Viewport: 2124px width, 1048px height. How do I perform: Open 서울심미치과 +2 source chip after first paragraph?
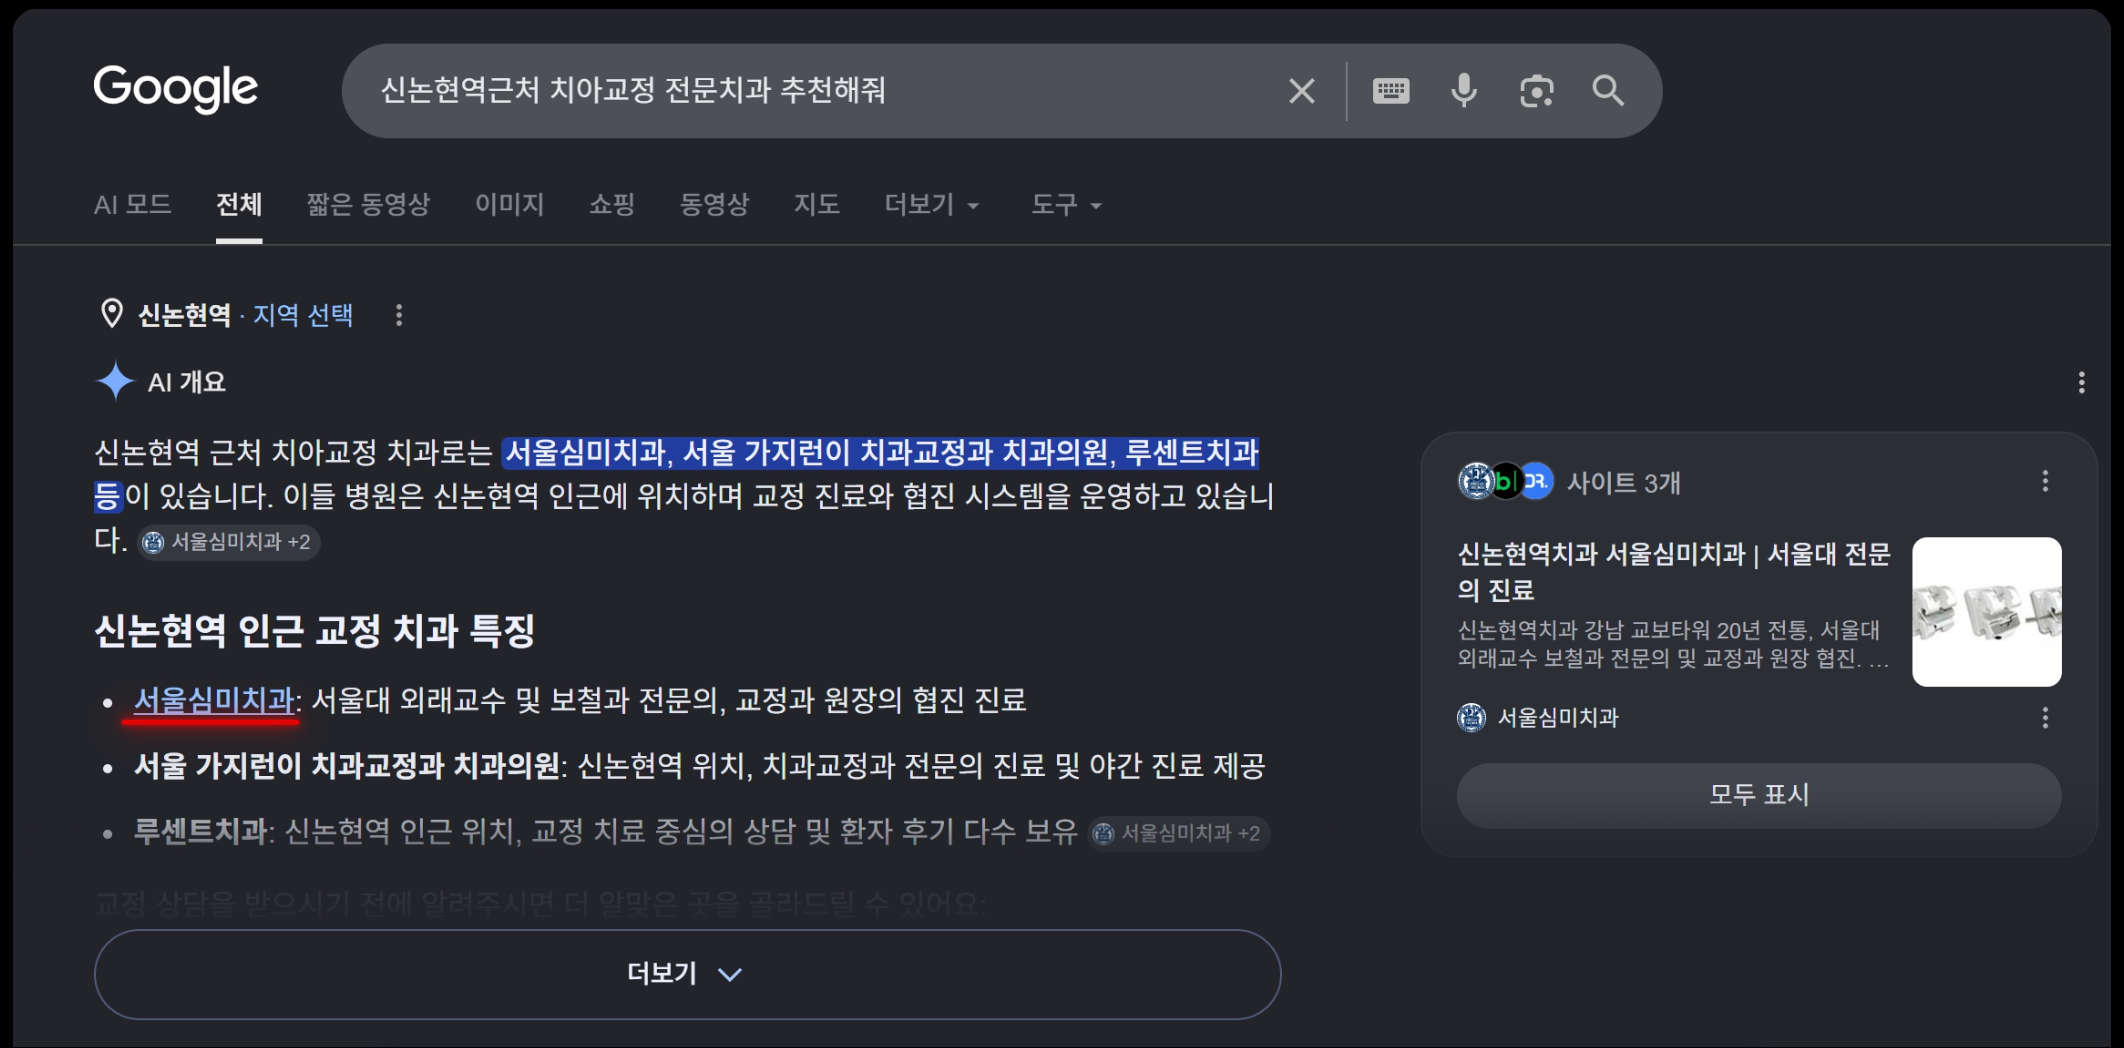(x=228, y=542)
